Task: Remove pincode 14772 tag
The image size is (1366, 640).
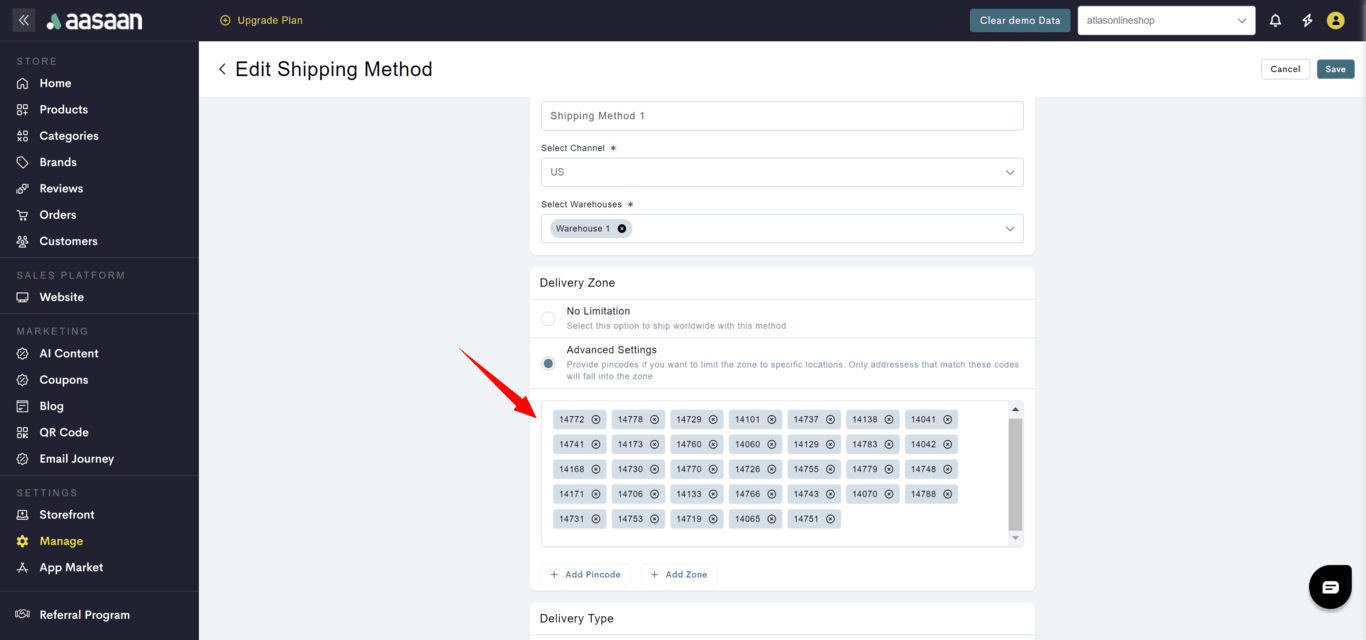Action: pos(596,420)
